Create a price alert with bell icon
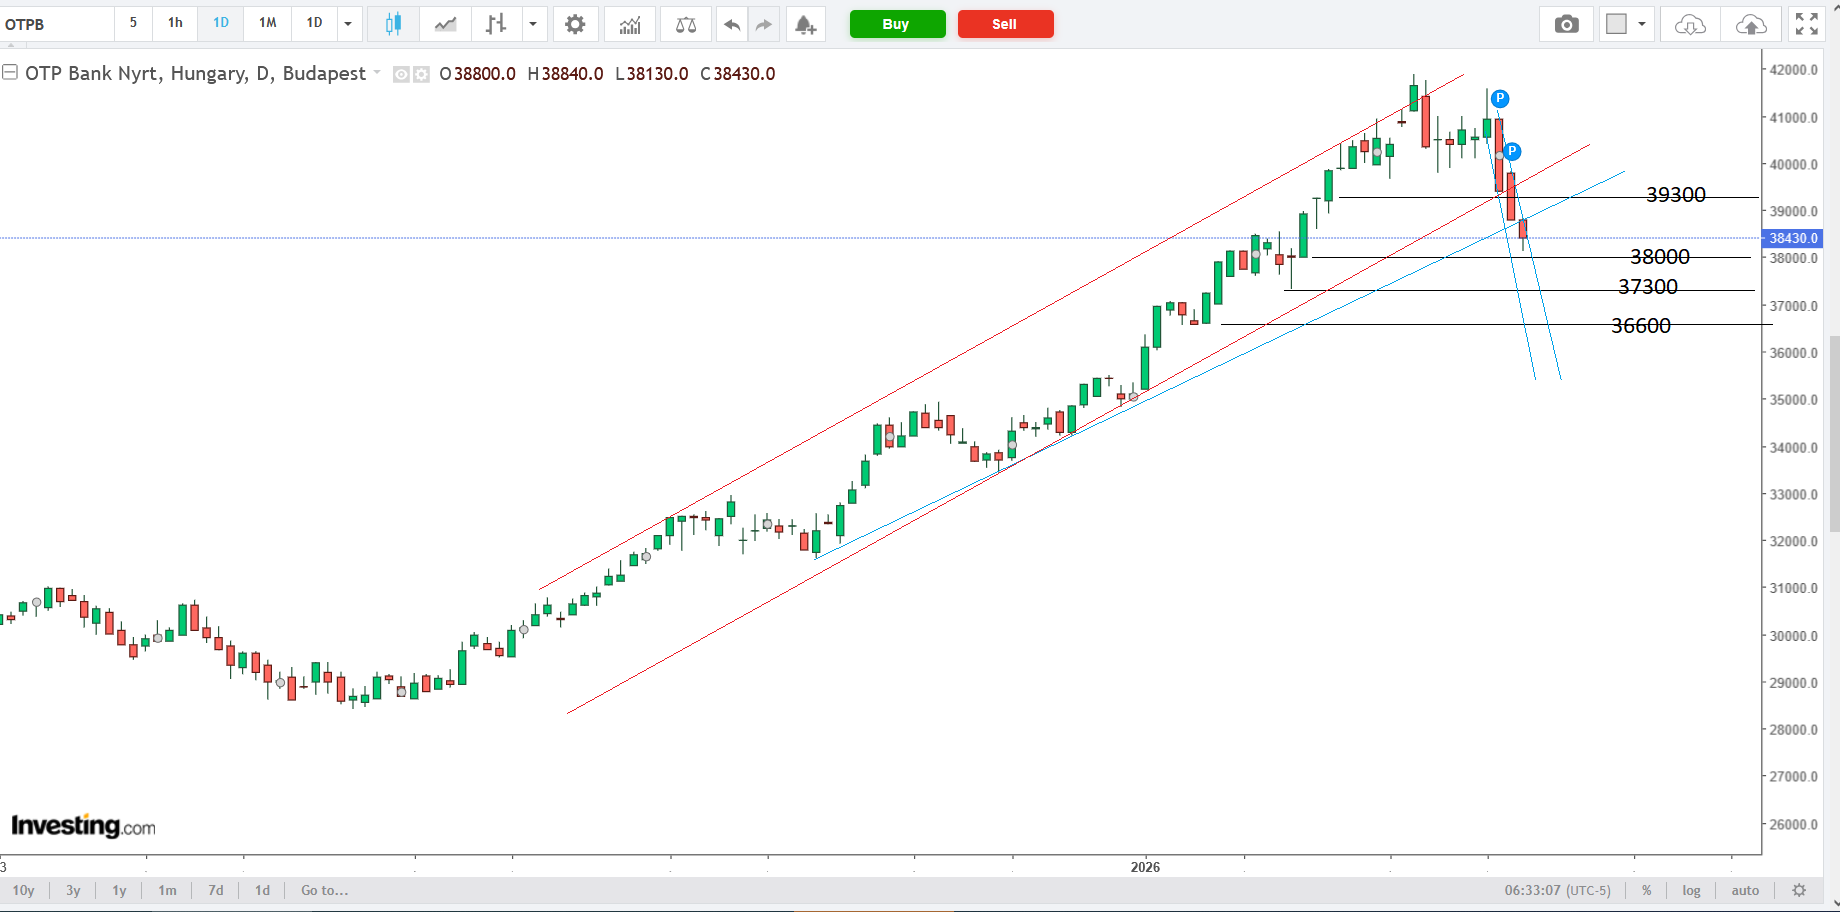The height and width of the screenshot is (912, 1840). [805, 24]
